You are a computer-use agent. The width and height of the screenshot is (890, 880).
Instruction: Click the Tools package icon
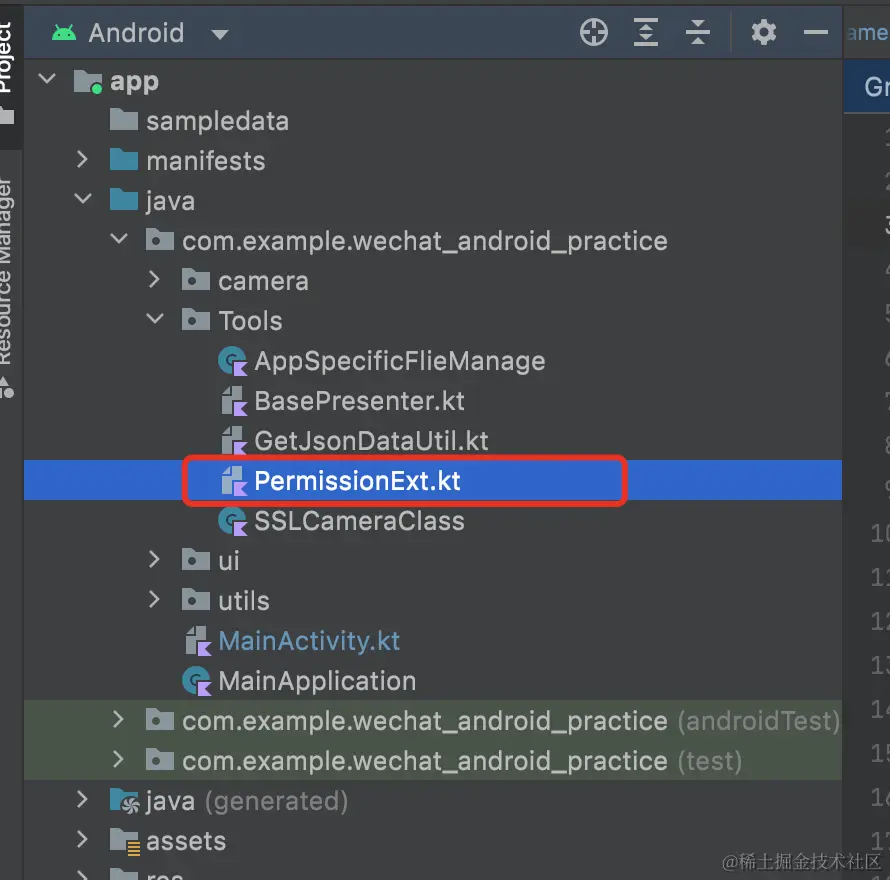(x=196, y=320)
